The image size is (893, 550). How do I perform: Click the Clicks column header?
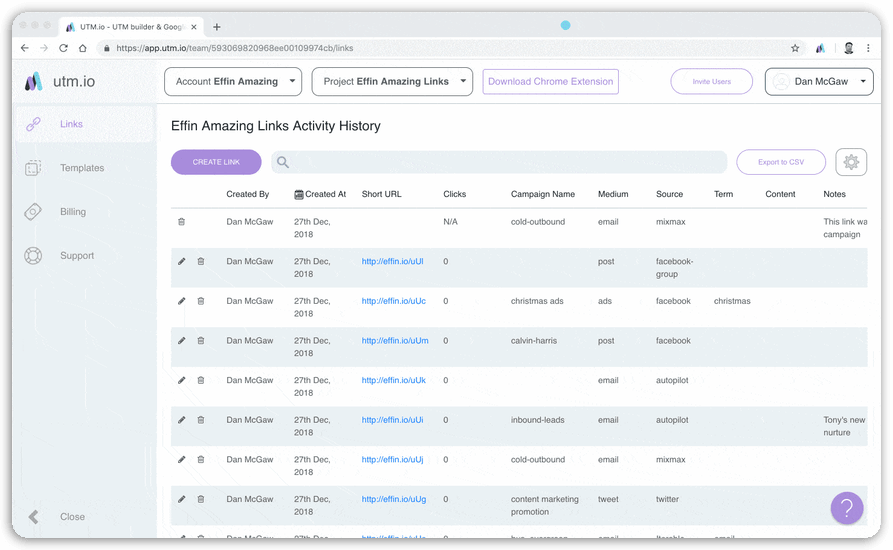click(454, 194)
